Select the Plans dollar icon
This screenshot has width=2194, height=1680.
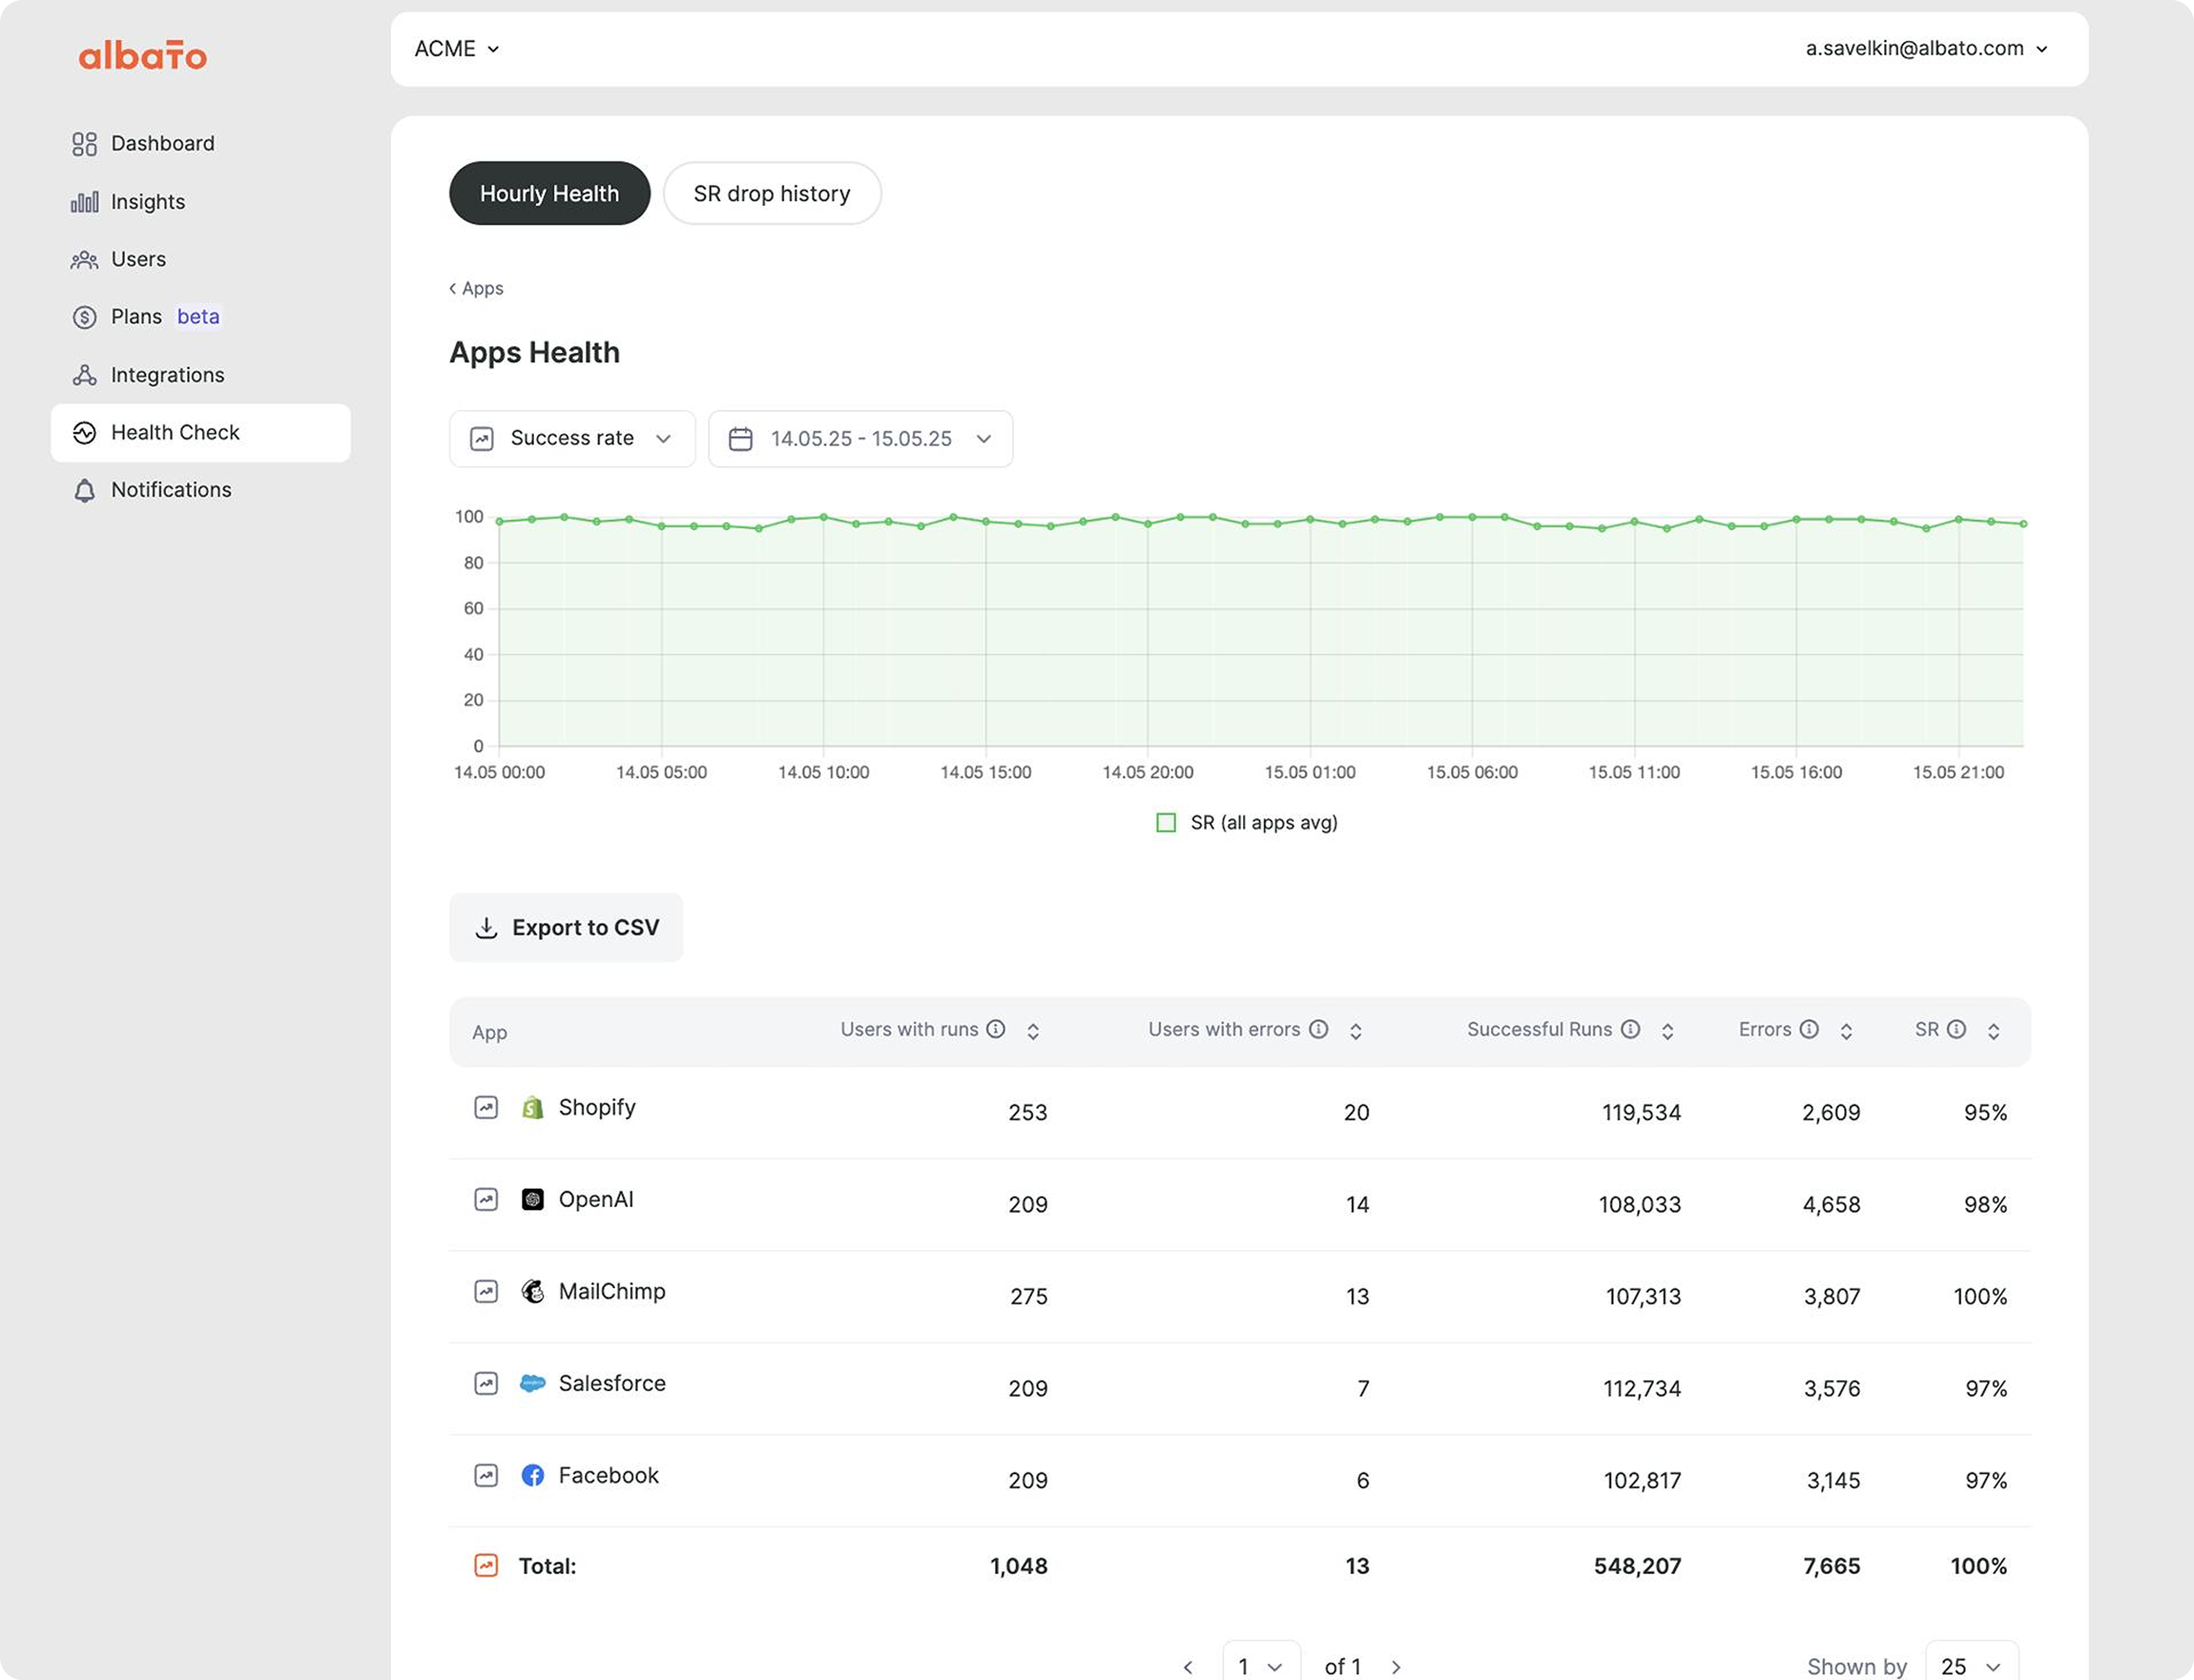point(84,317)
